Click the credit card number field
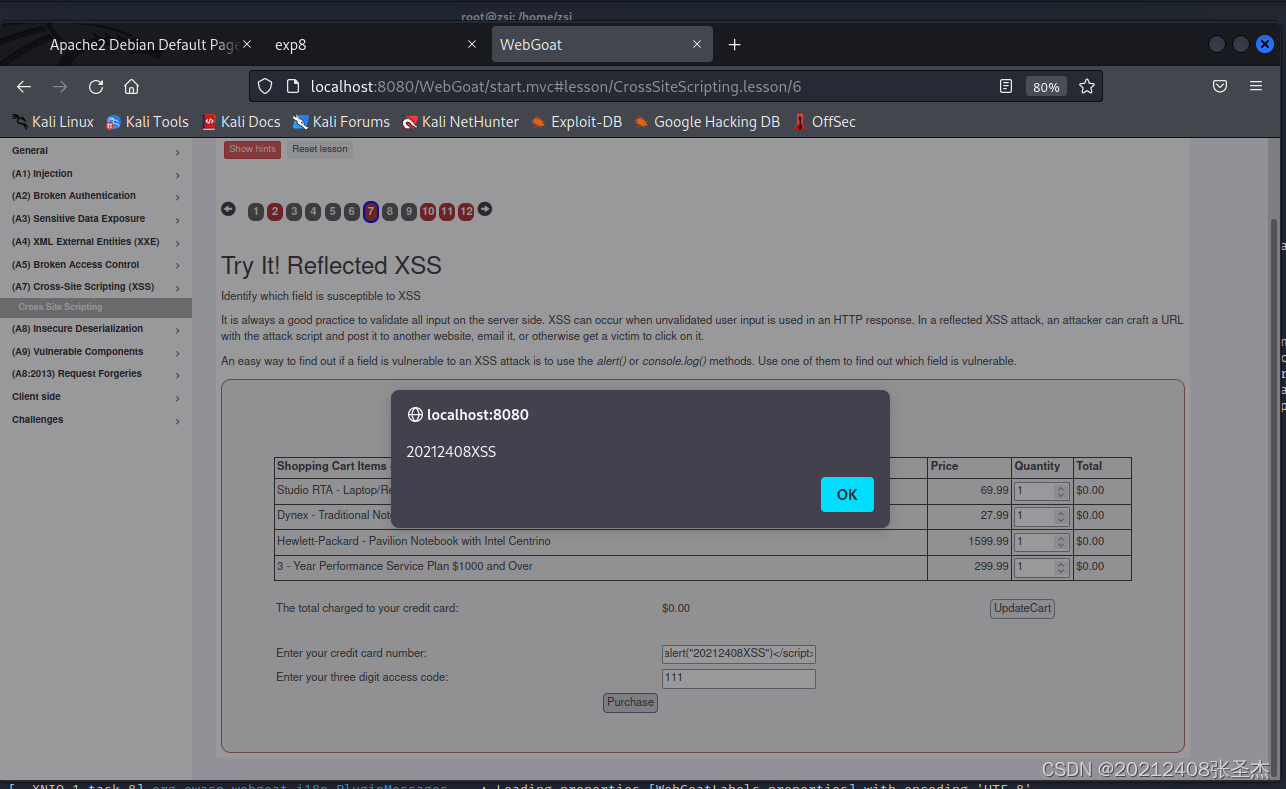Viewport: 1286px width, 789px height. click(739, 654)
